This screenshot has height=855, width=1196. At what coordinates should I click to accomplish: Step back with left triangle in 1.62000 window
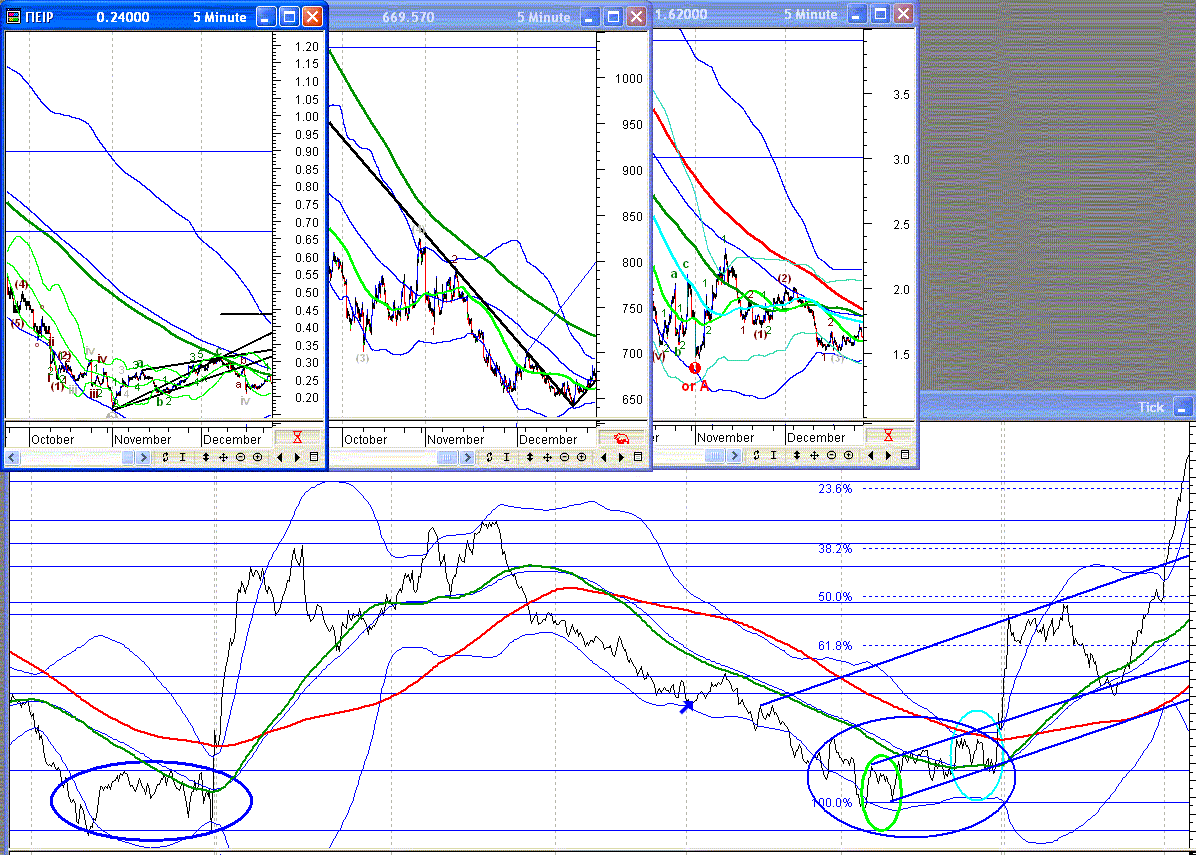tap(870, 455)
